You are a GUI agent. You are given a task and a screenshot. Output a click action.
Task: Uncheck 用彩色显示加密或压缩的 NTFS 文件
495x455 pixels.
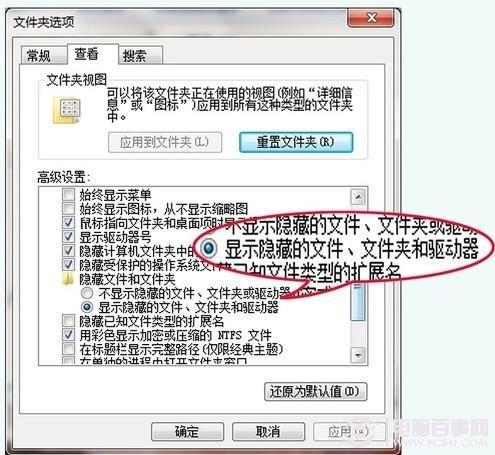point(69,335)
